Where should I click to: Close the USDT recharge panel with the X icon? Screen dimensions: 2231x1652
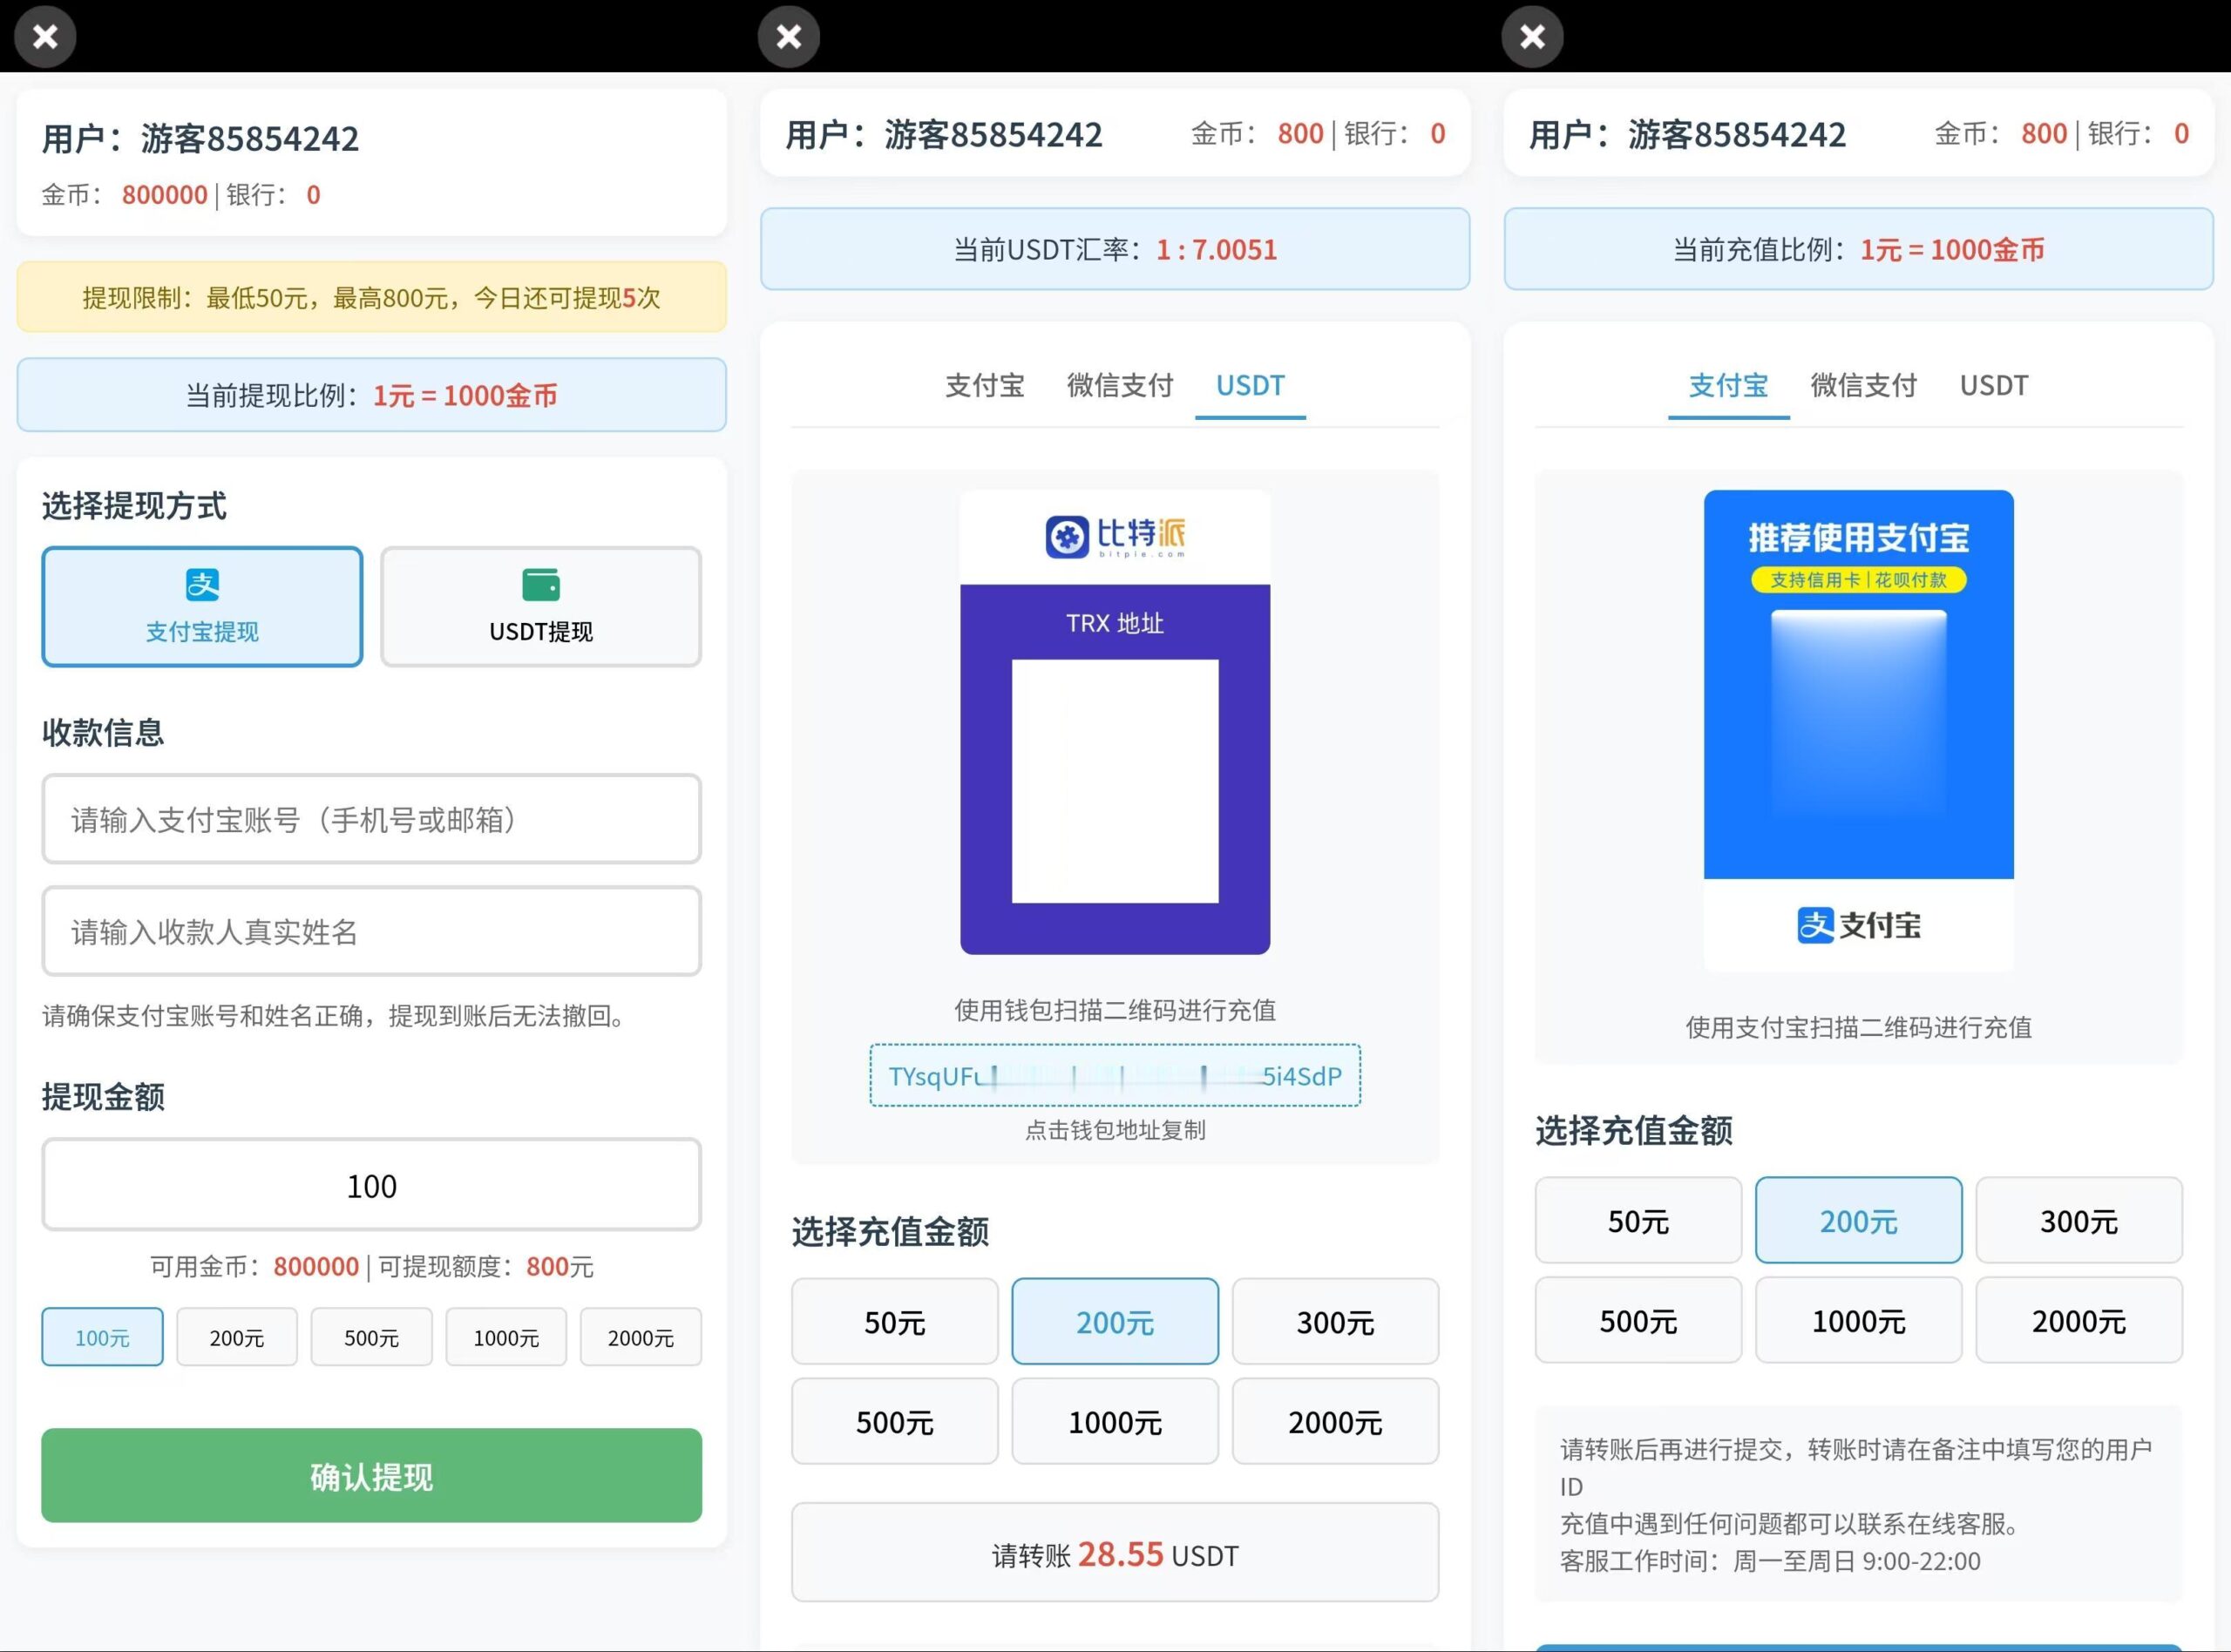click(788, 36)
